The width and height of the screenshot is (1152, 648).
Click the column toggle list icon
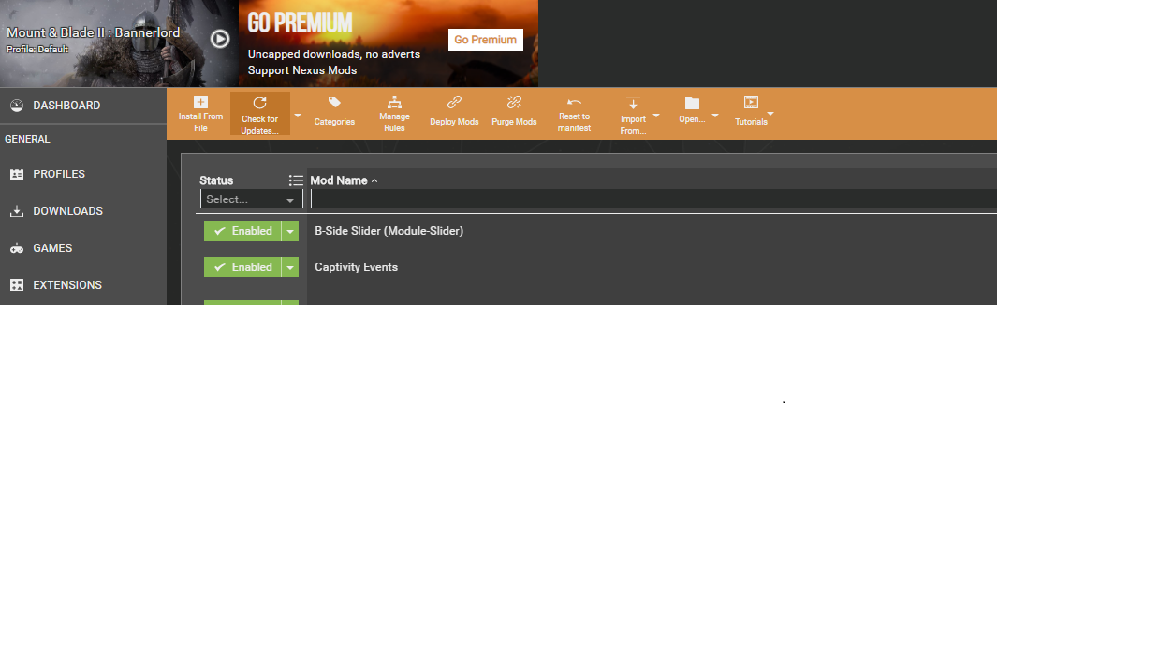point(295,180)
